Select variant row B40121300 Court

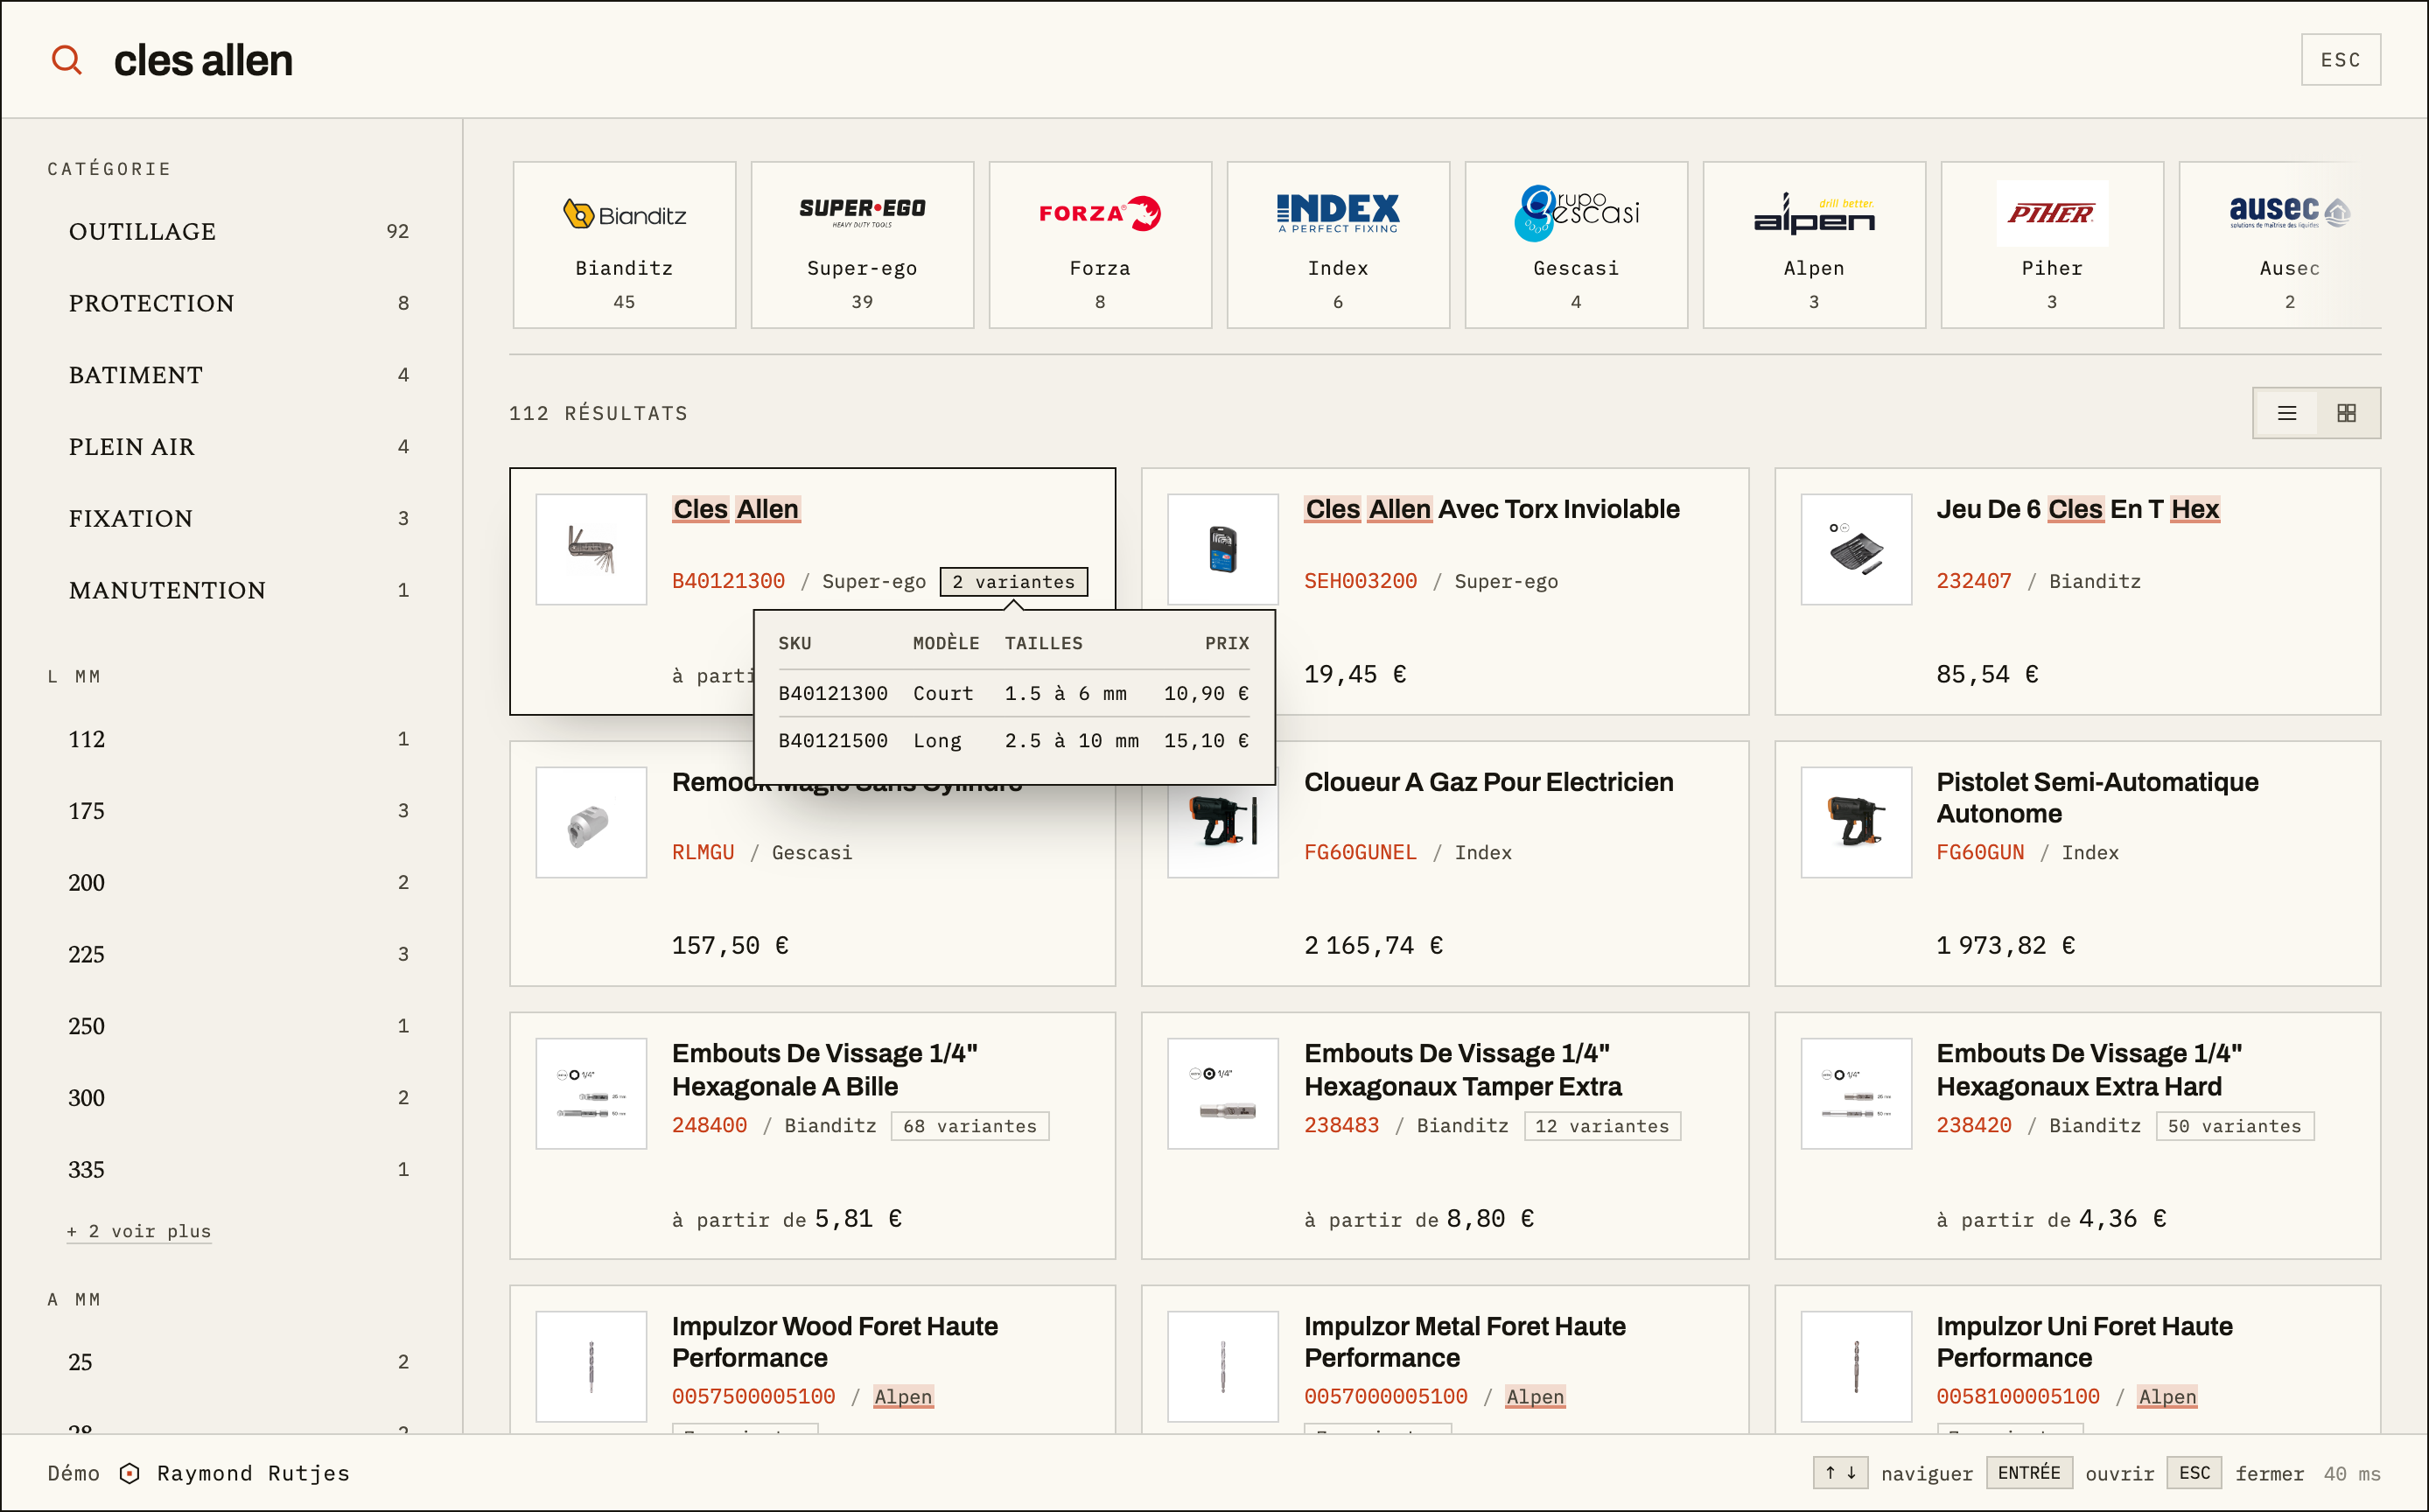point(1013,693)
